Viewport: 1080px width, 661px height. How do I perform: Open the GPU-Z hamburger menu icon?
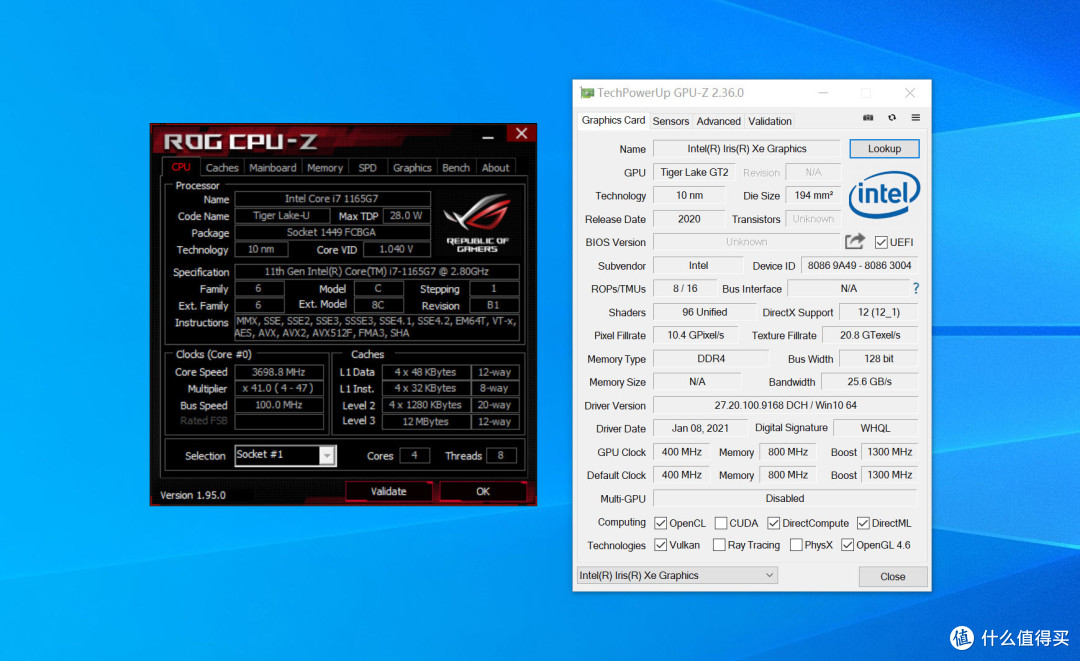click(x=915, y=118)
